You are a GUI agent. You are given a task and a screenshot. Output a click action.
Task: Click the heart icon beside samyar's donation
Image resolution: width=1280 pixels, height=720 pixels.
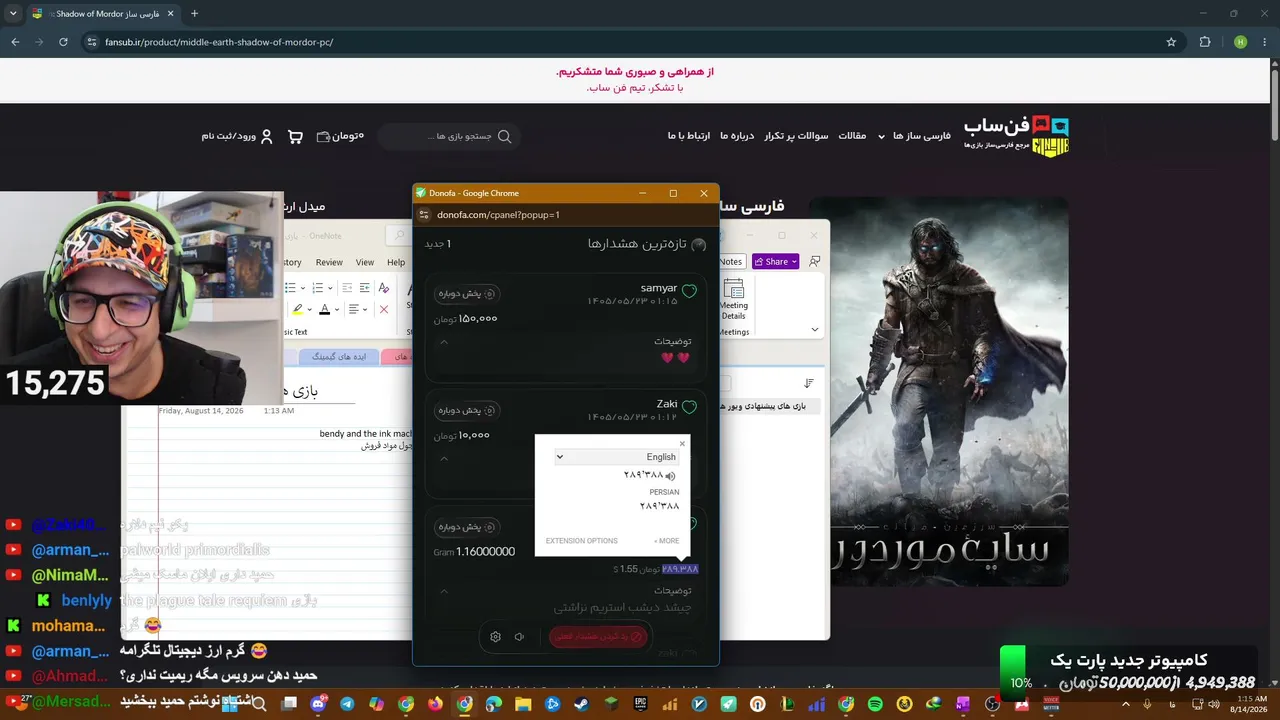689,291
